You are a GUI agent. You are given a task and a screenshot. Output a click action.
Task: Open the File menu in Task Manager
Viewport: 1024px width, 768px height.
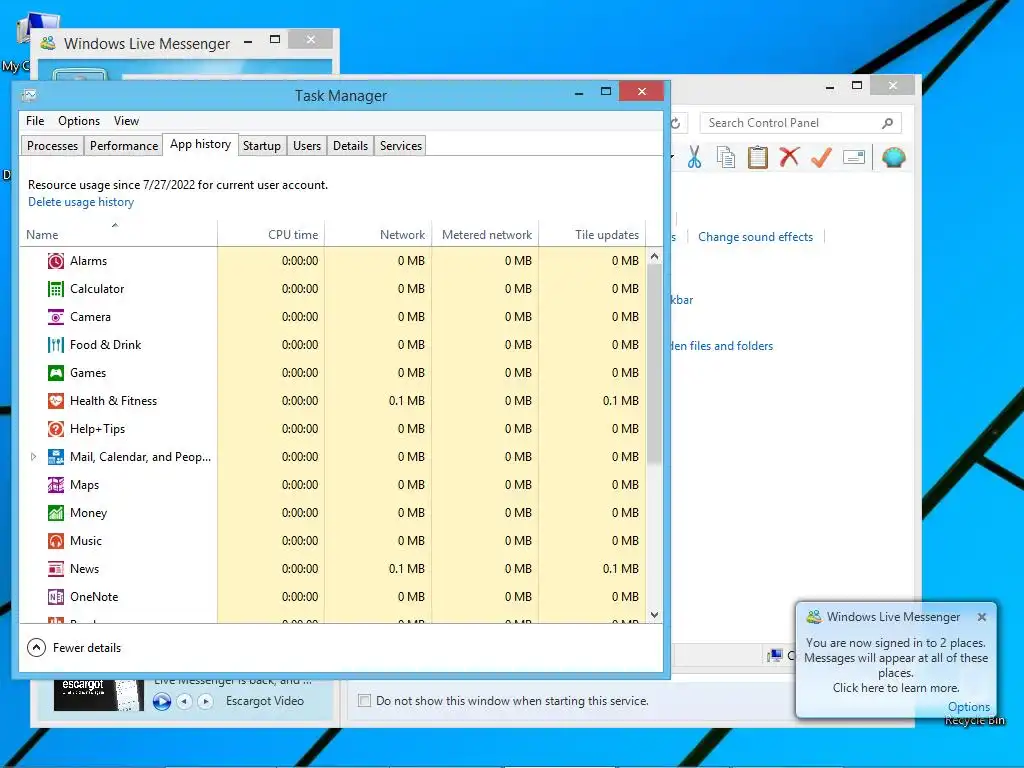coord(35,121)
